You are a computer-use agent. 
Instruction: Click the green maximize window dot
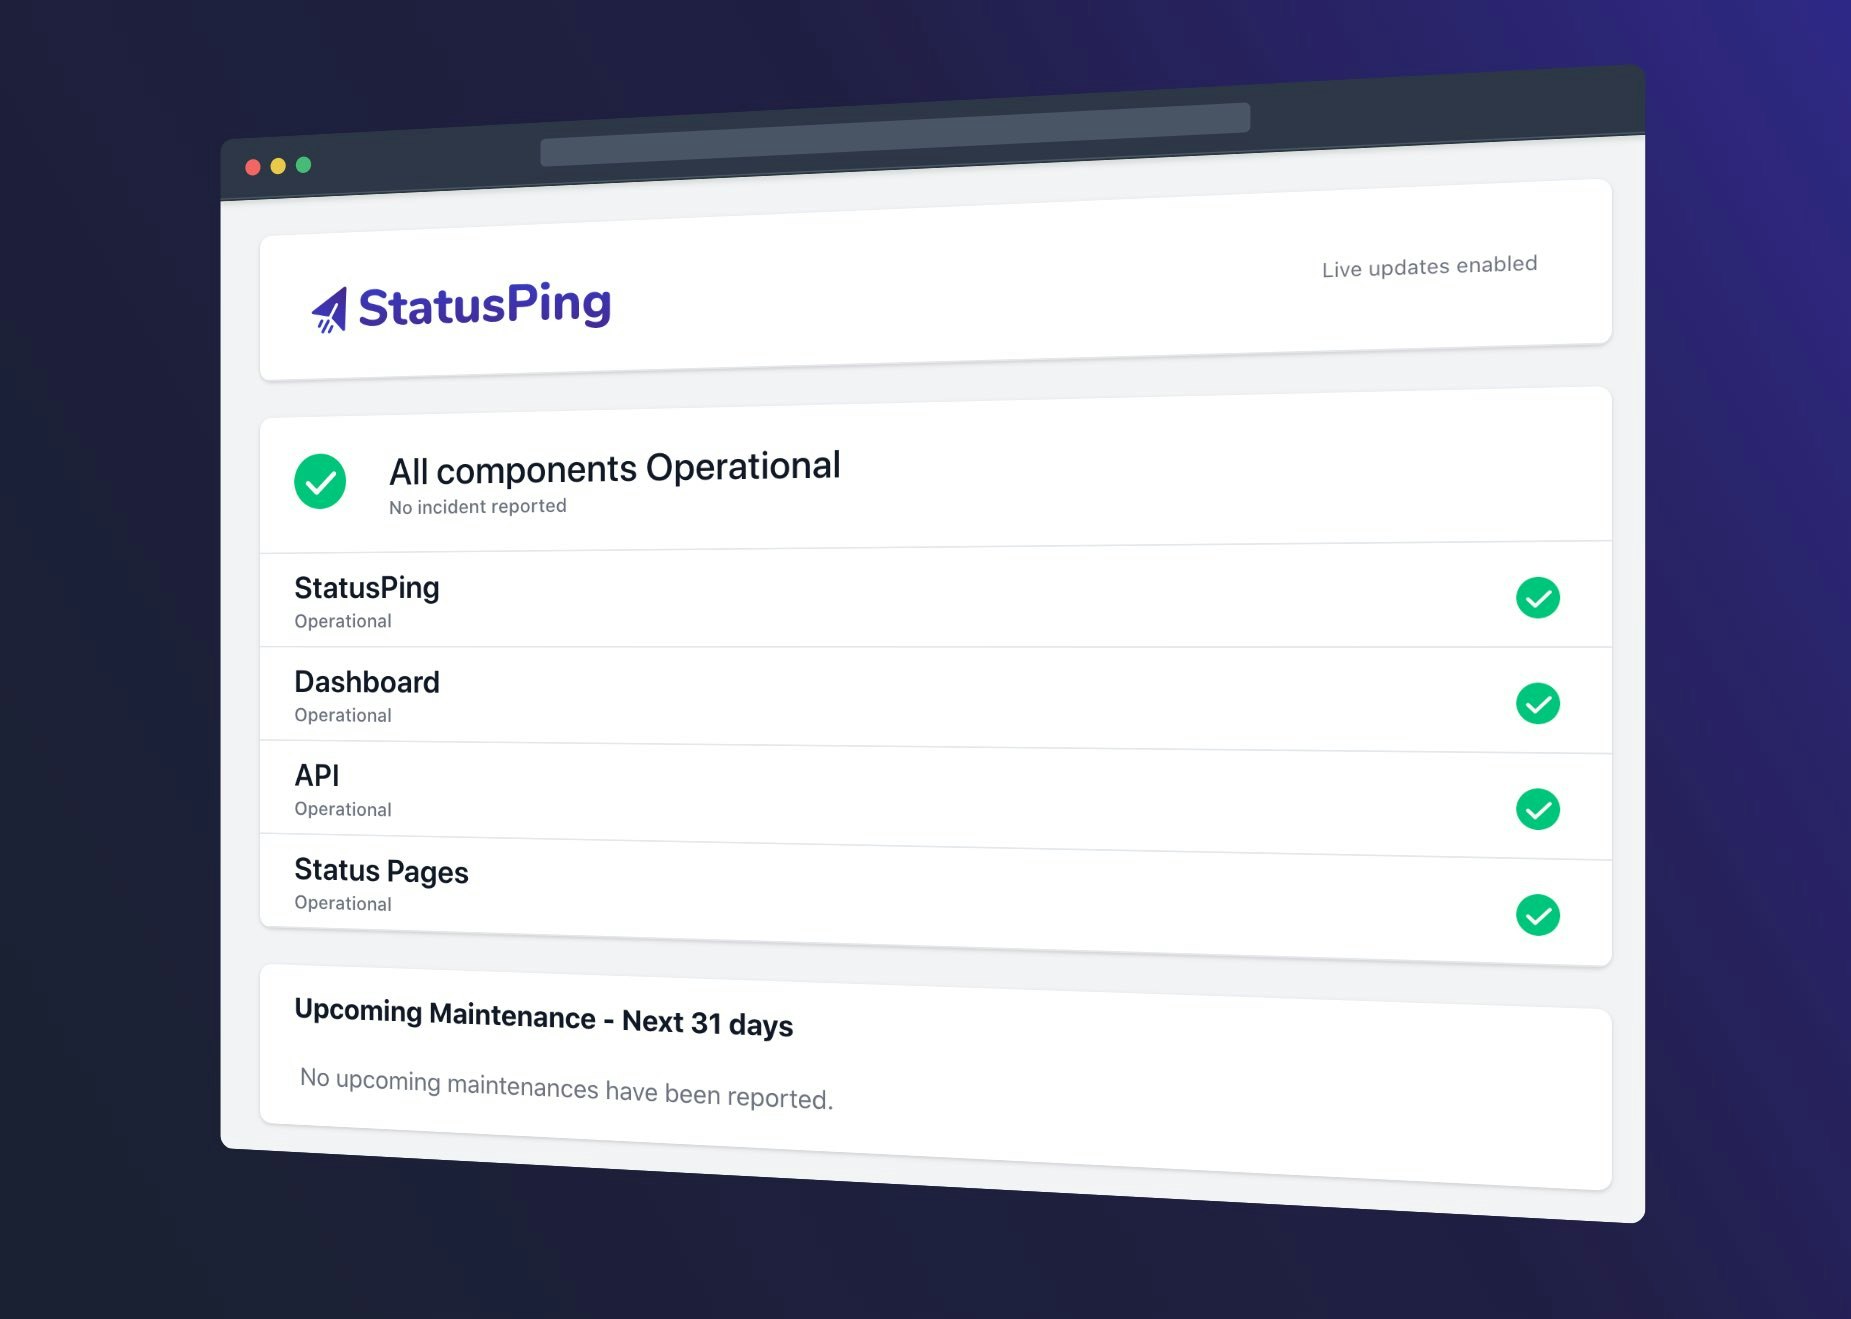pyautogui.click(x=304, y=165)
